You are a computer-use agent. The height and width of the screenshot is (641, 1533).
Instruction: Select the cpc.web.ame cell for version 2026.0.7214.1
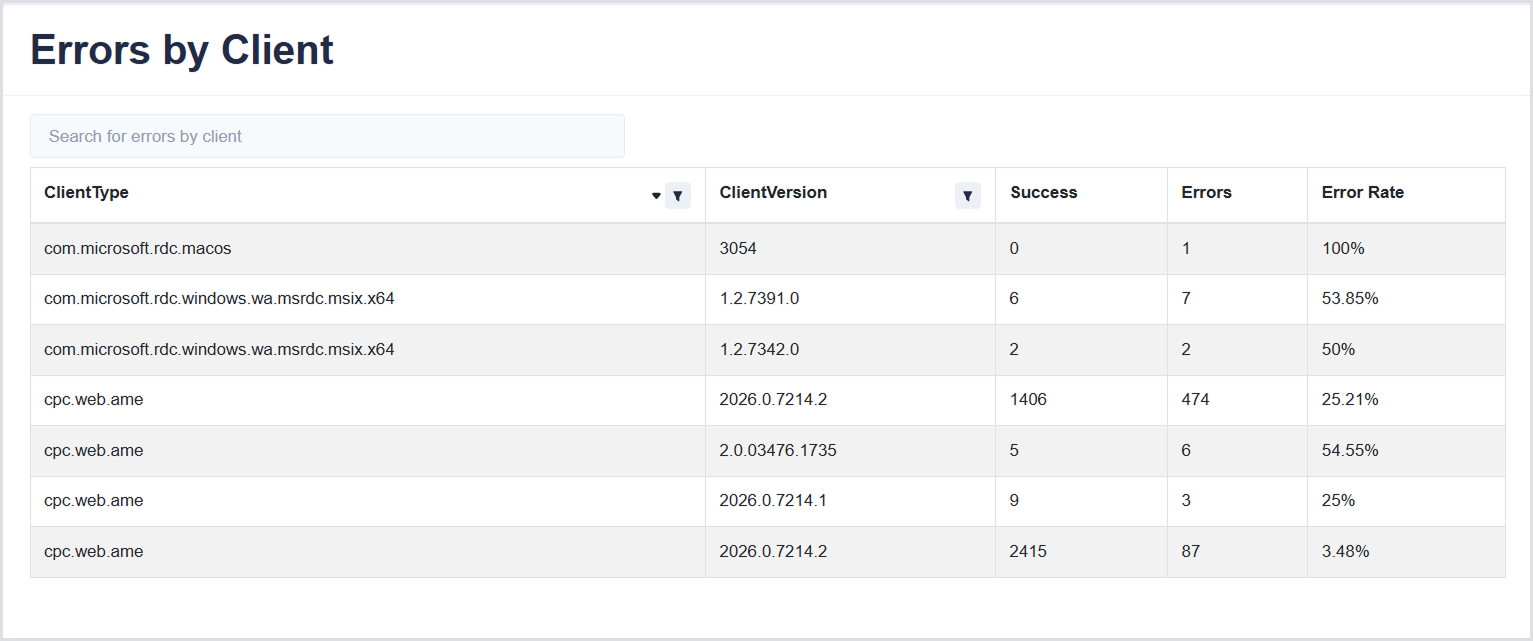[368, 501]
